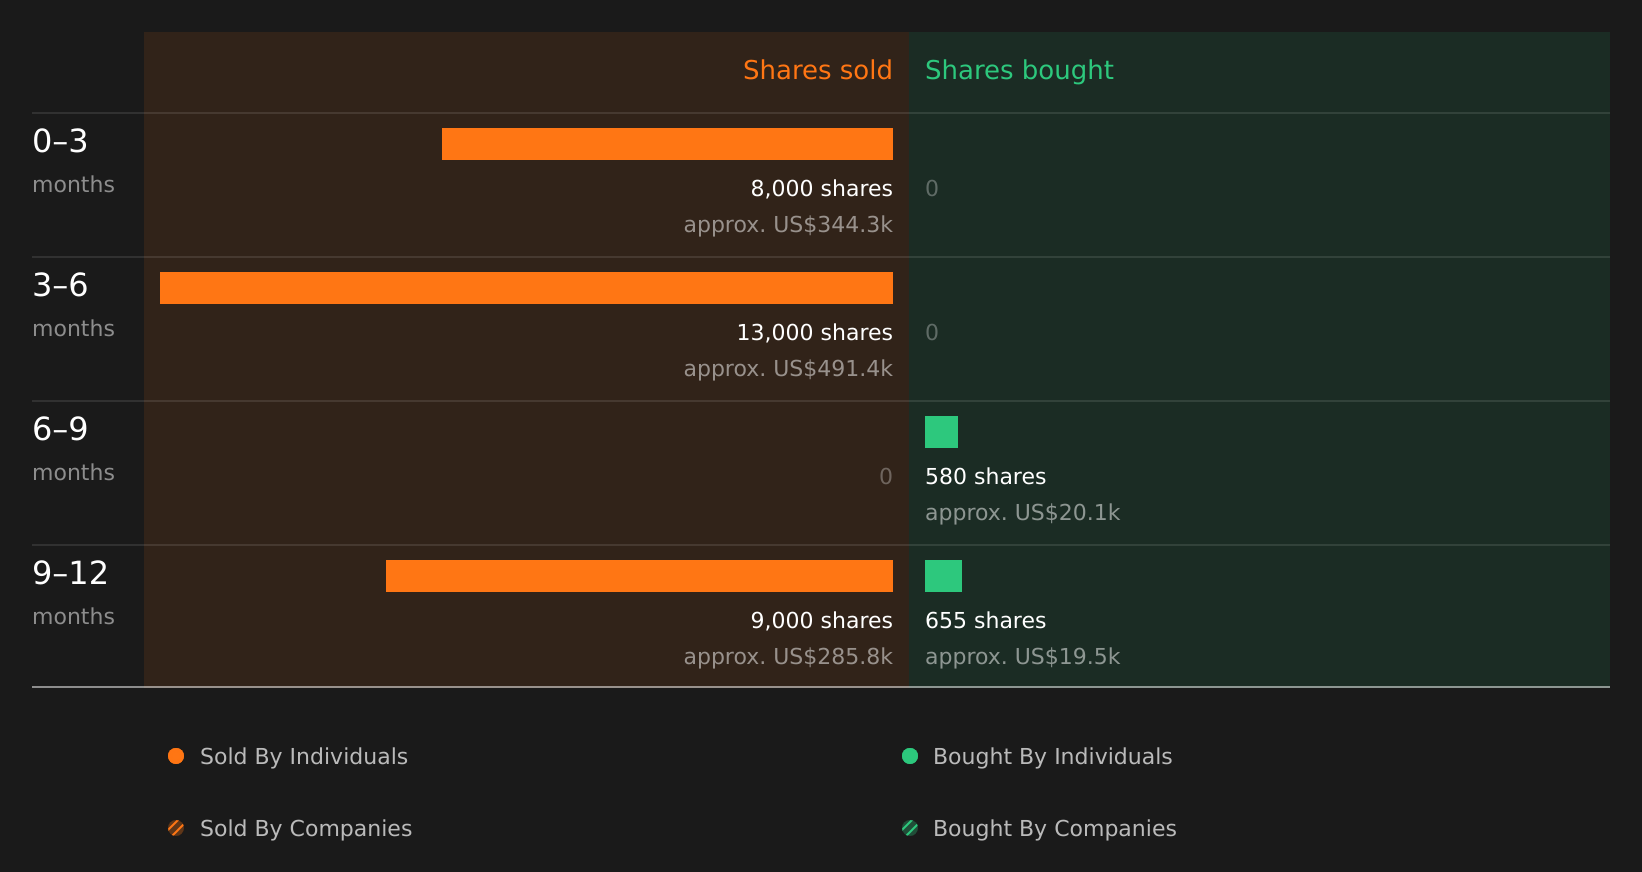This screenshot has width=1642, height=872.
Task: Click the orange Sold By Individuals legend dot
Action: click(x=176, y=756)
